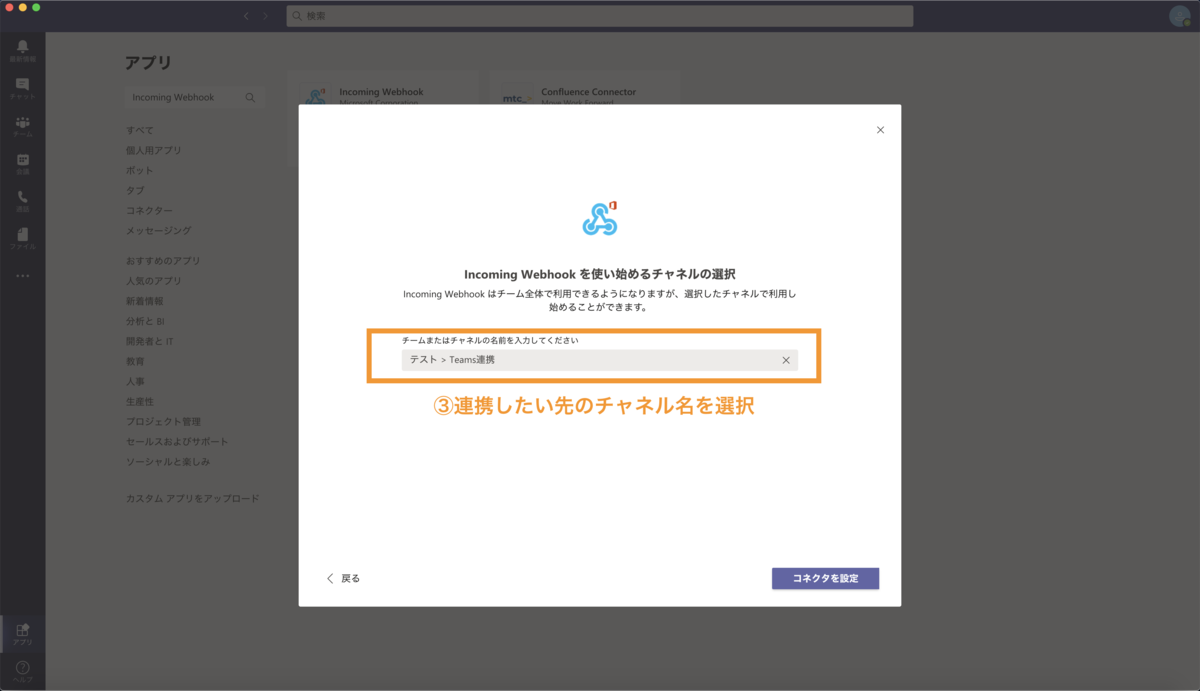Click カスタム アプリをアップロード link

click(193, 498)
